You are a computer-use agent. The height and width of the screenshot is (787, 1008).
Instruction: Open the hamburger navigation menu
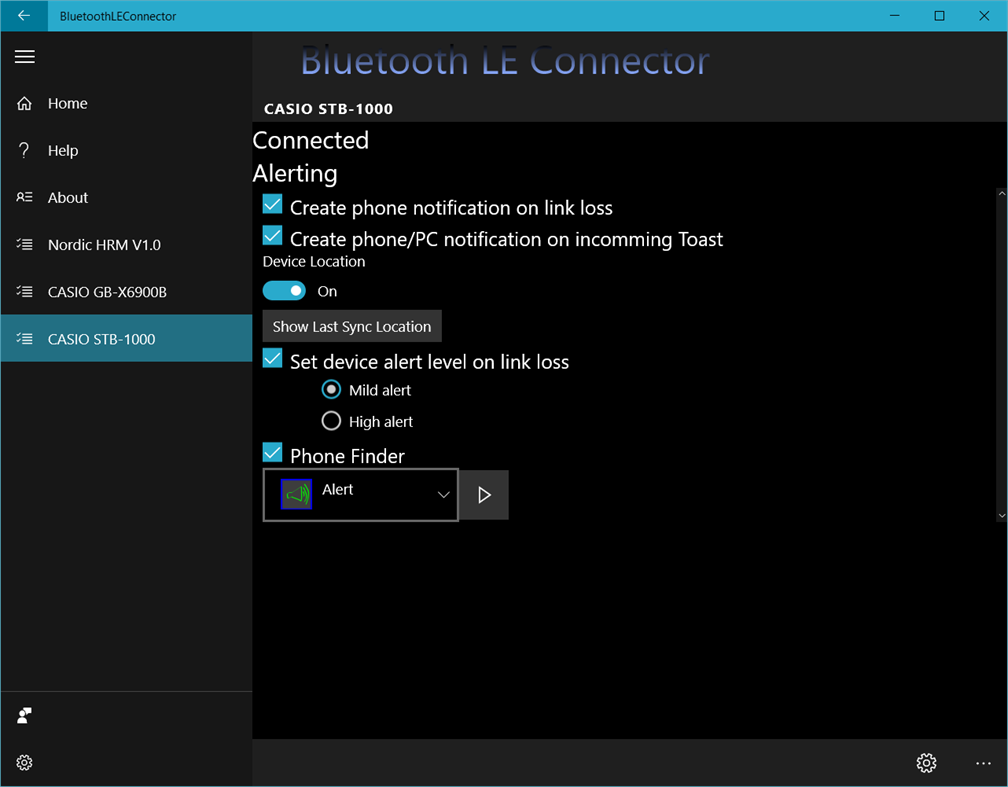[24, 57]
